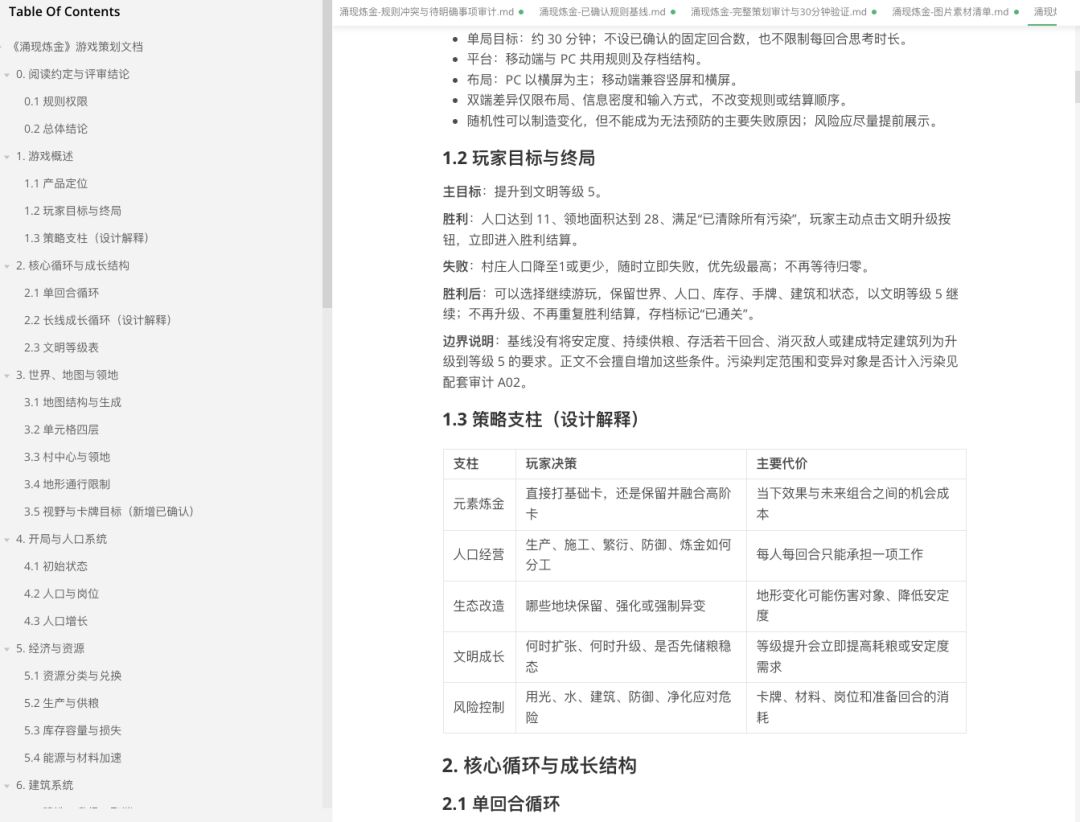Collapse the '4. 开局与人口系统' section arrow
The height and width of the screenshot is (822, 1080).
pos(7,540)
